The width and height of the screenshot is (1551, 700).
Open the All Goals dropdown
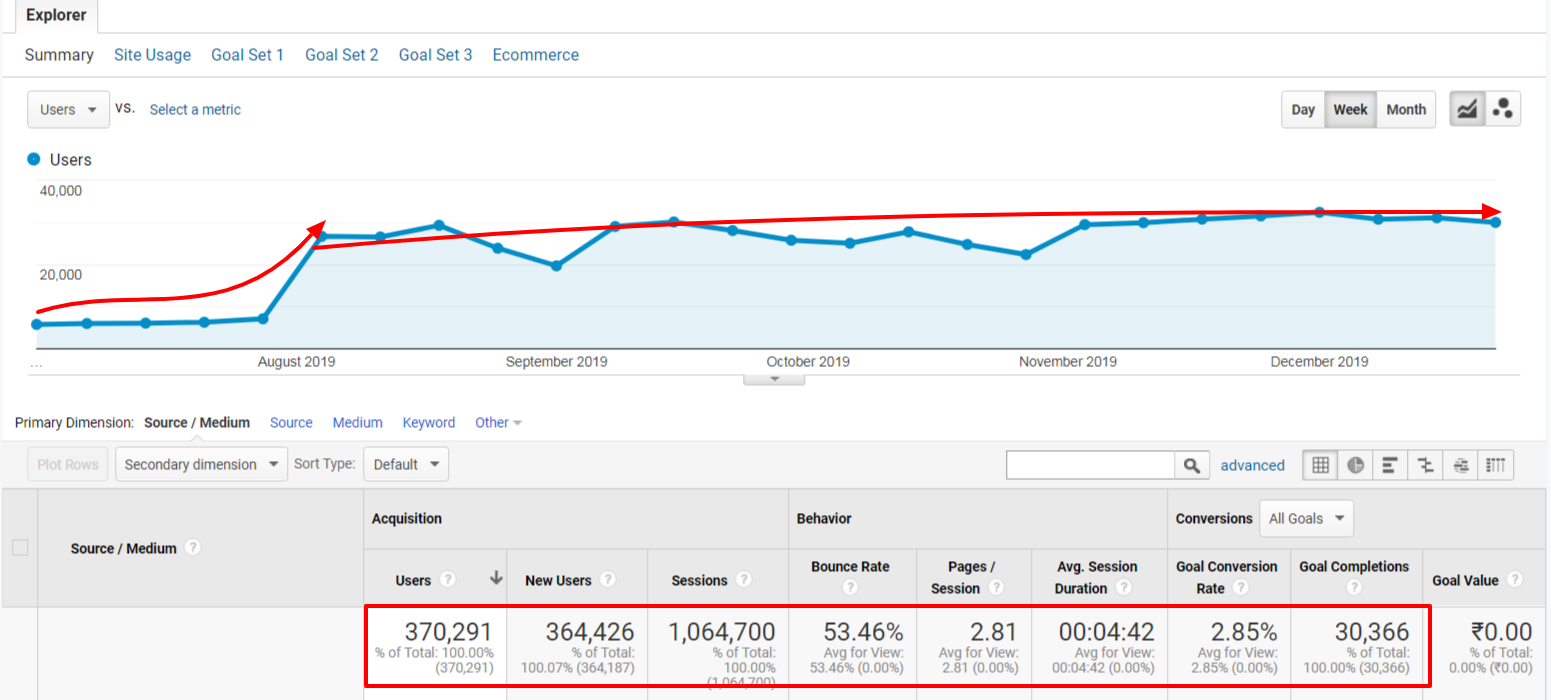1306,518
